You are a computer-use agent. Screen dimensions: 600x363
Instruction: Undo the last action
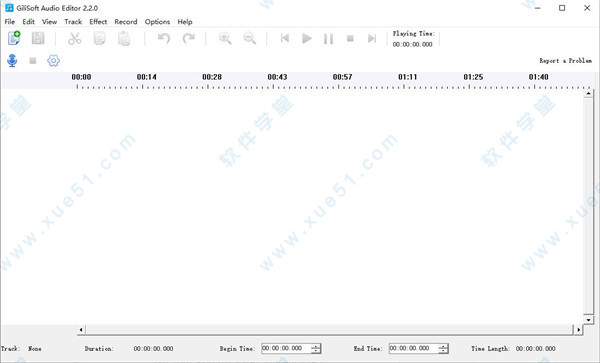pos(164,38)
